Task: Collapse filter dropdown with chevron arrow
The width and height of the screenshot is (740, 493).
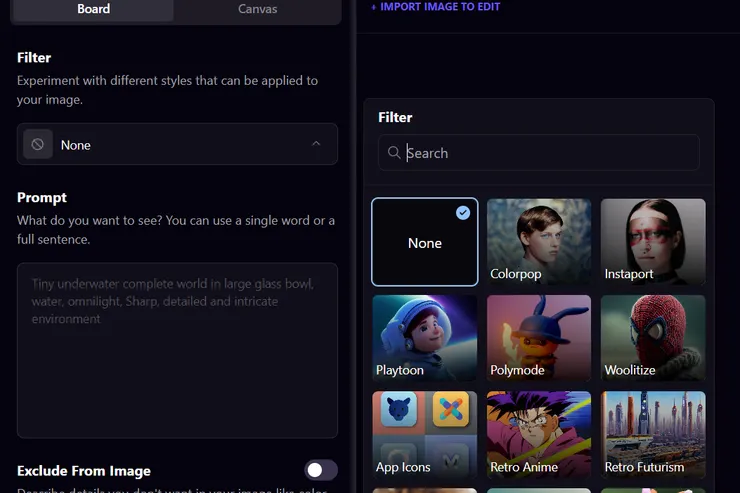Action: tap(316, 144)
